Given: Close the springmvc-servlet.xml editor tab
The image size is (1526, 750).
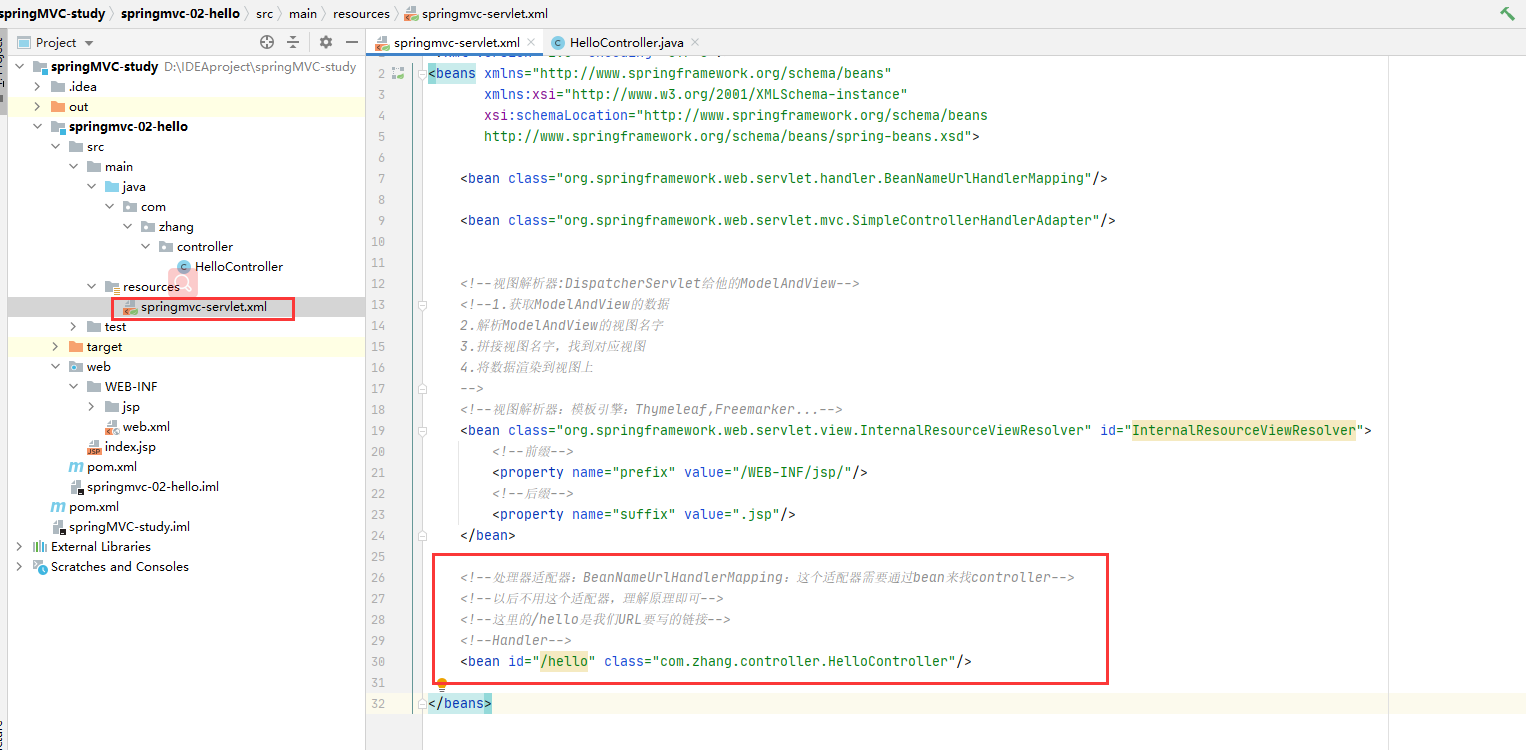Looking at the screenshot, I should point(530,43).
